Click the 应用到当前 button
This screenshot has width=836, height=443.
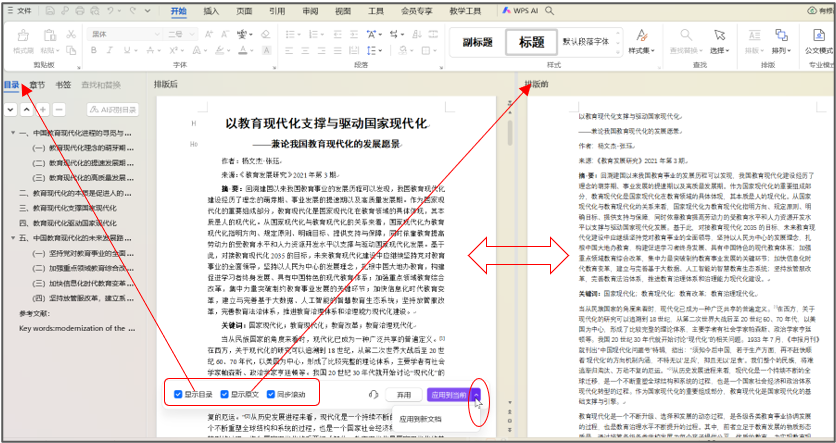click(448, 395)
